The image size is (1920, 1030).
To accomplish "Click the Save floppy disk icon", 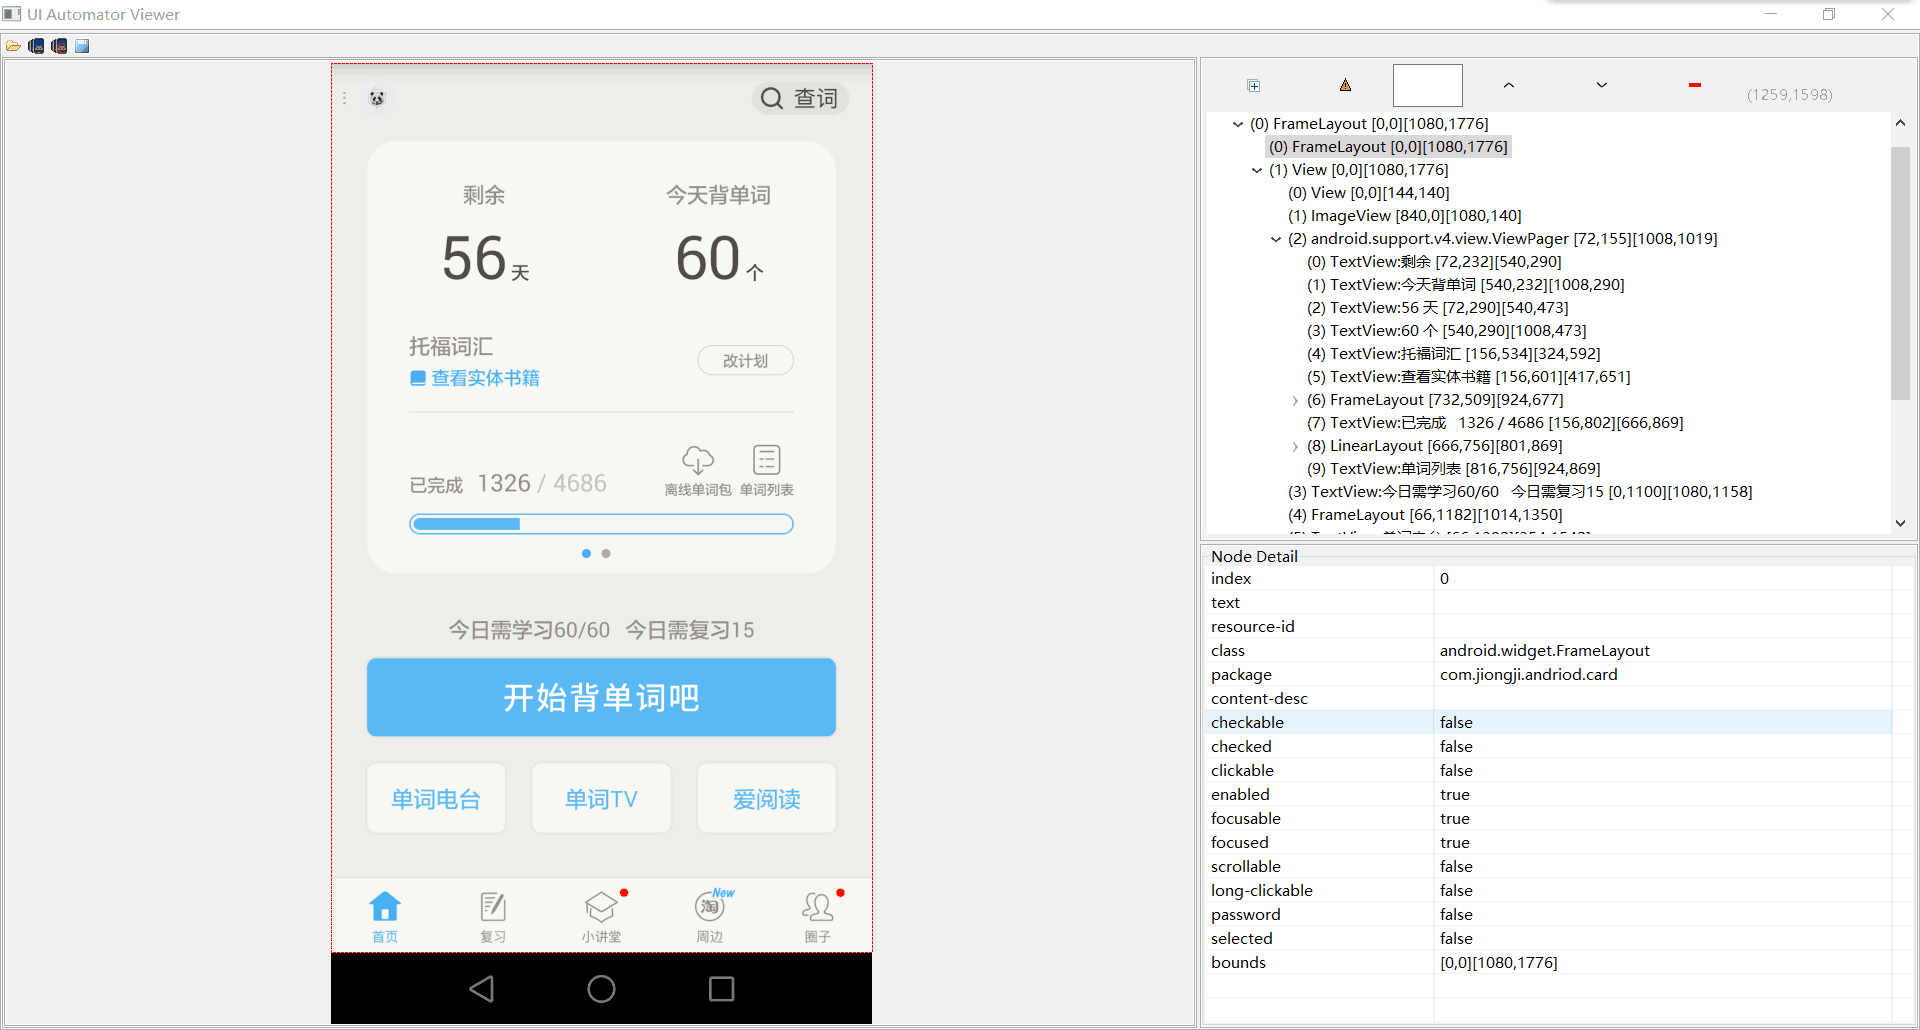I will [x=82, y=46].
